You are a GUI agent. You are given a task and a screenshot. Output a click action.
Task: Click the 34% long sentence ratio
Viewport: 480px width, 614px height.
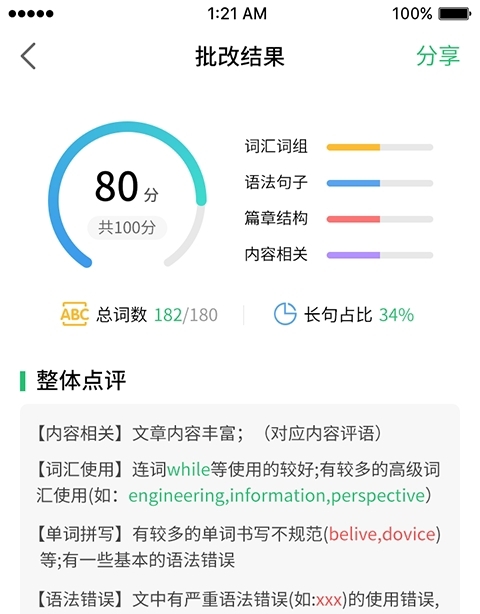point(396,315)
